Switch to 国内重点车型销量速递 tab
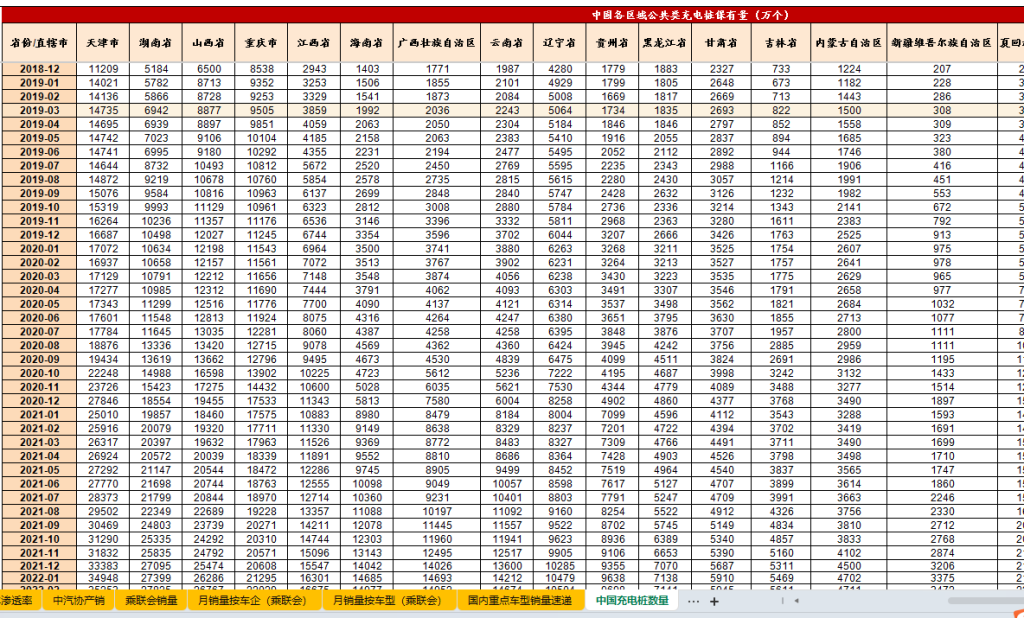This screenshot has height=618, width=1024. [520, 601]
